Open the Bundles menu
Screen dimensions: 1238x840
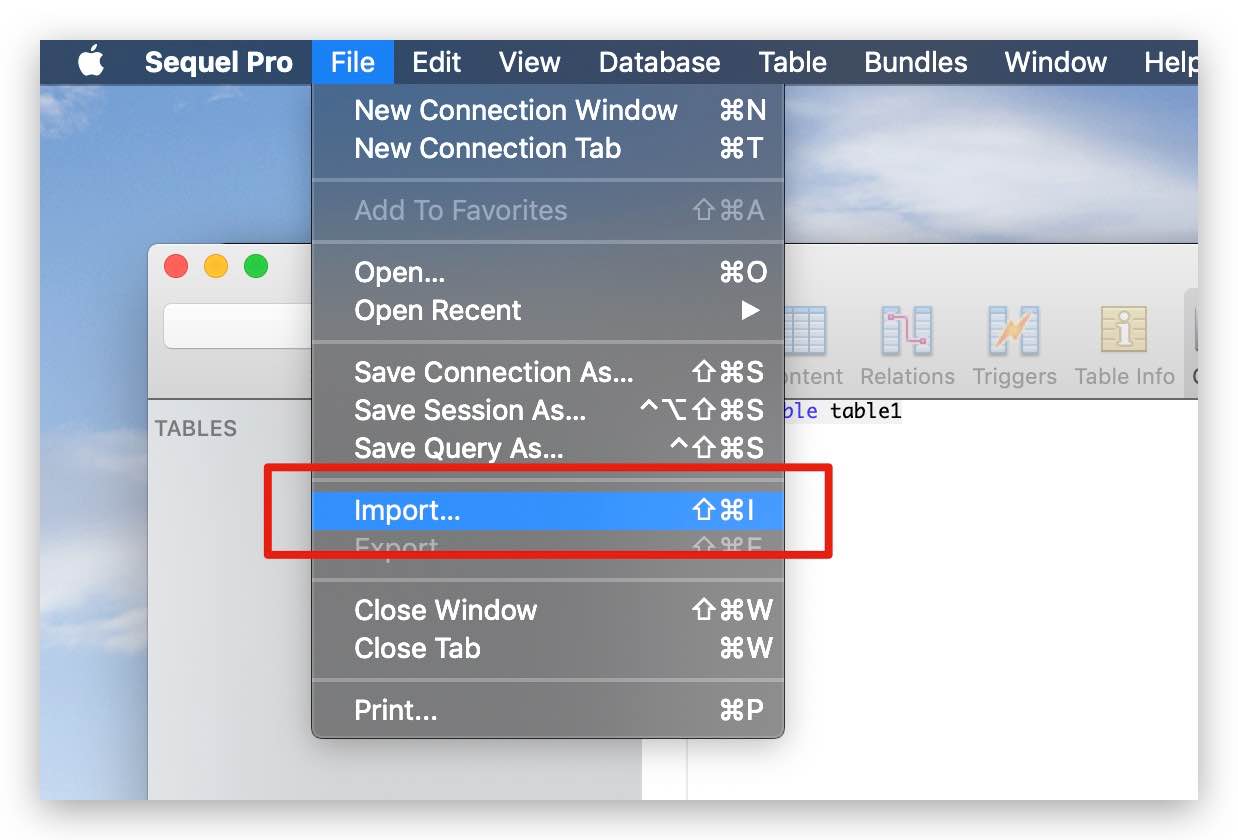pos(915,62)
